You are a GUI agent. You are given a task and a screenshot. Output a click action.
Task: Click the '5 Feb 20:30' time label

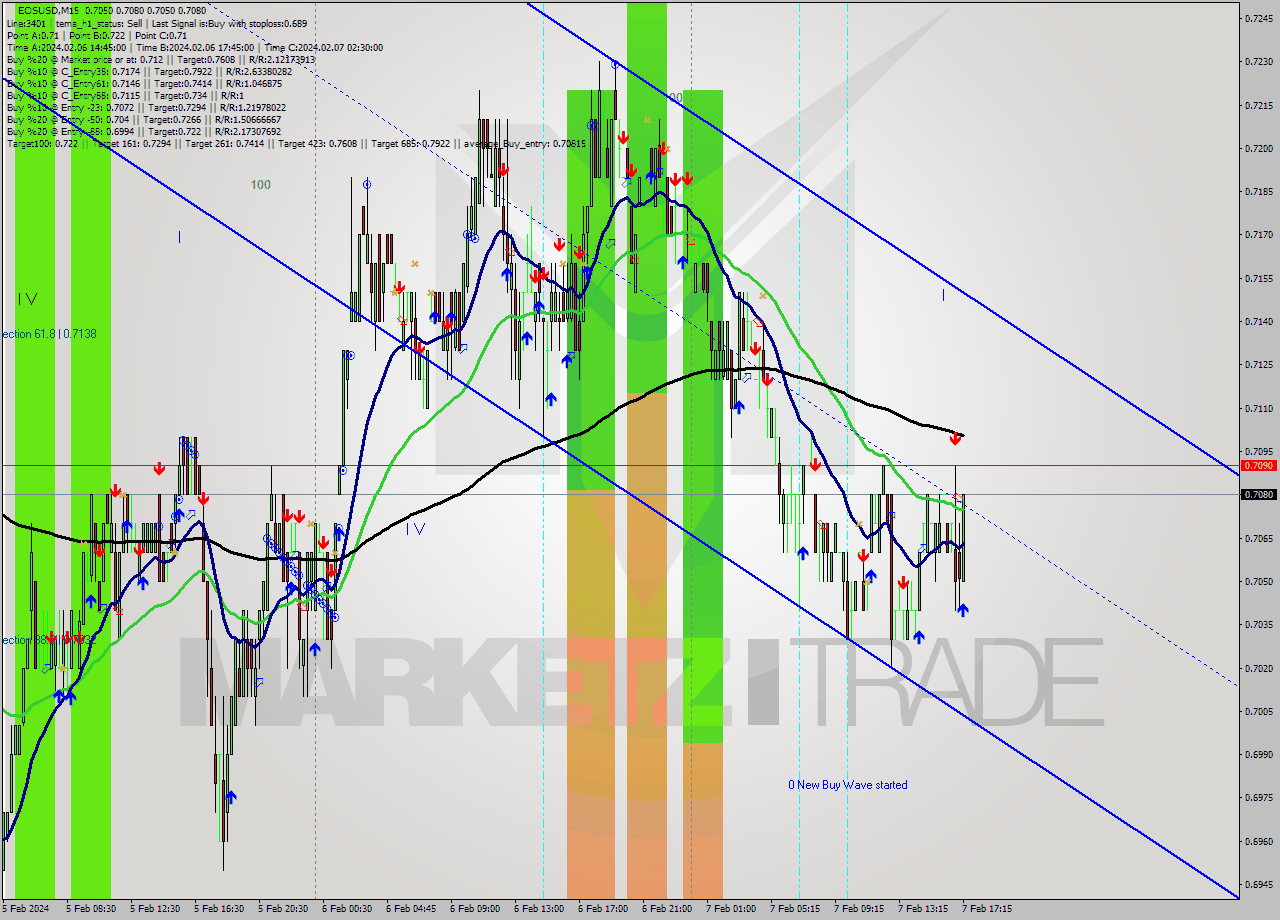[283, 909]
